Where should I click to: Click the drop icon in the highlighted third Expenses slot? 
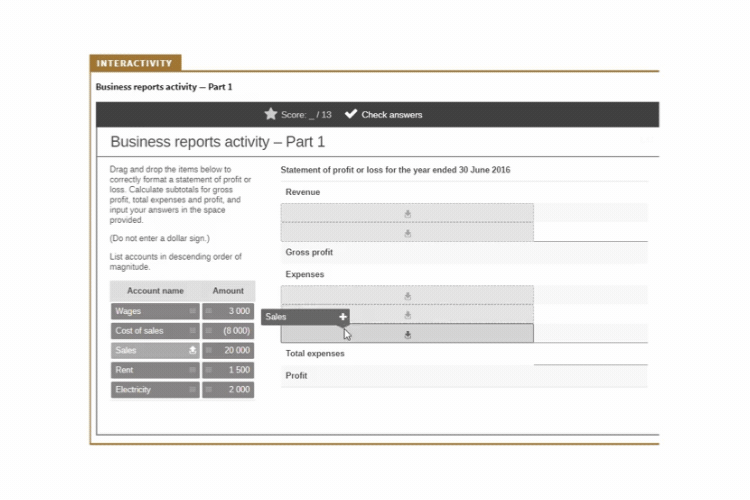click(408, 335)
